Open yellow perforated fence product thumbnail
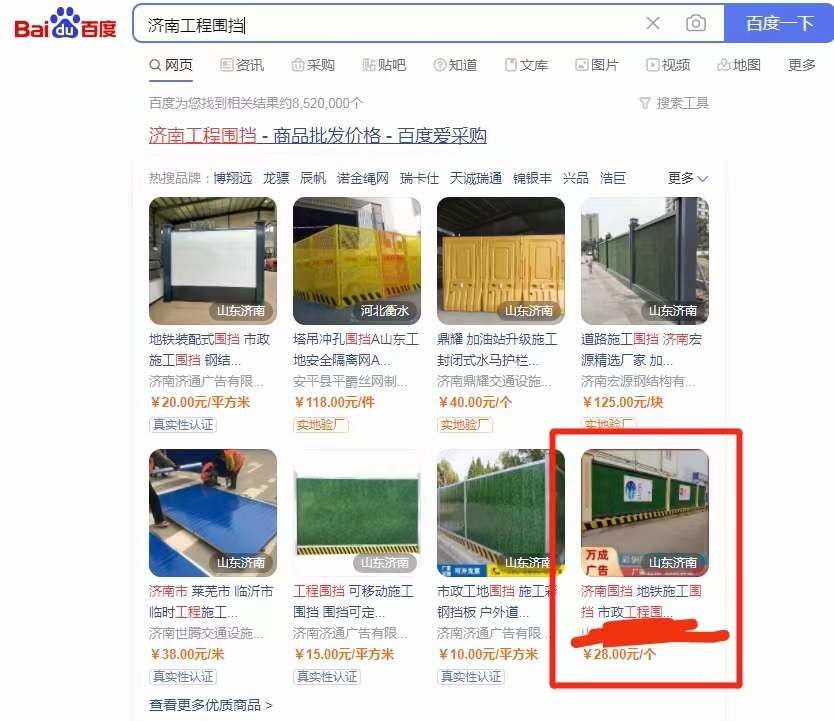834x721 pixels. click(x=357, y=261)
